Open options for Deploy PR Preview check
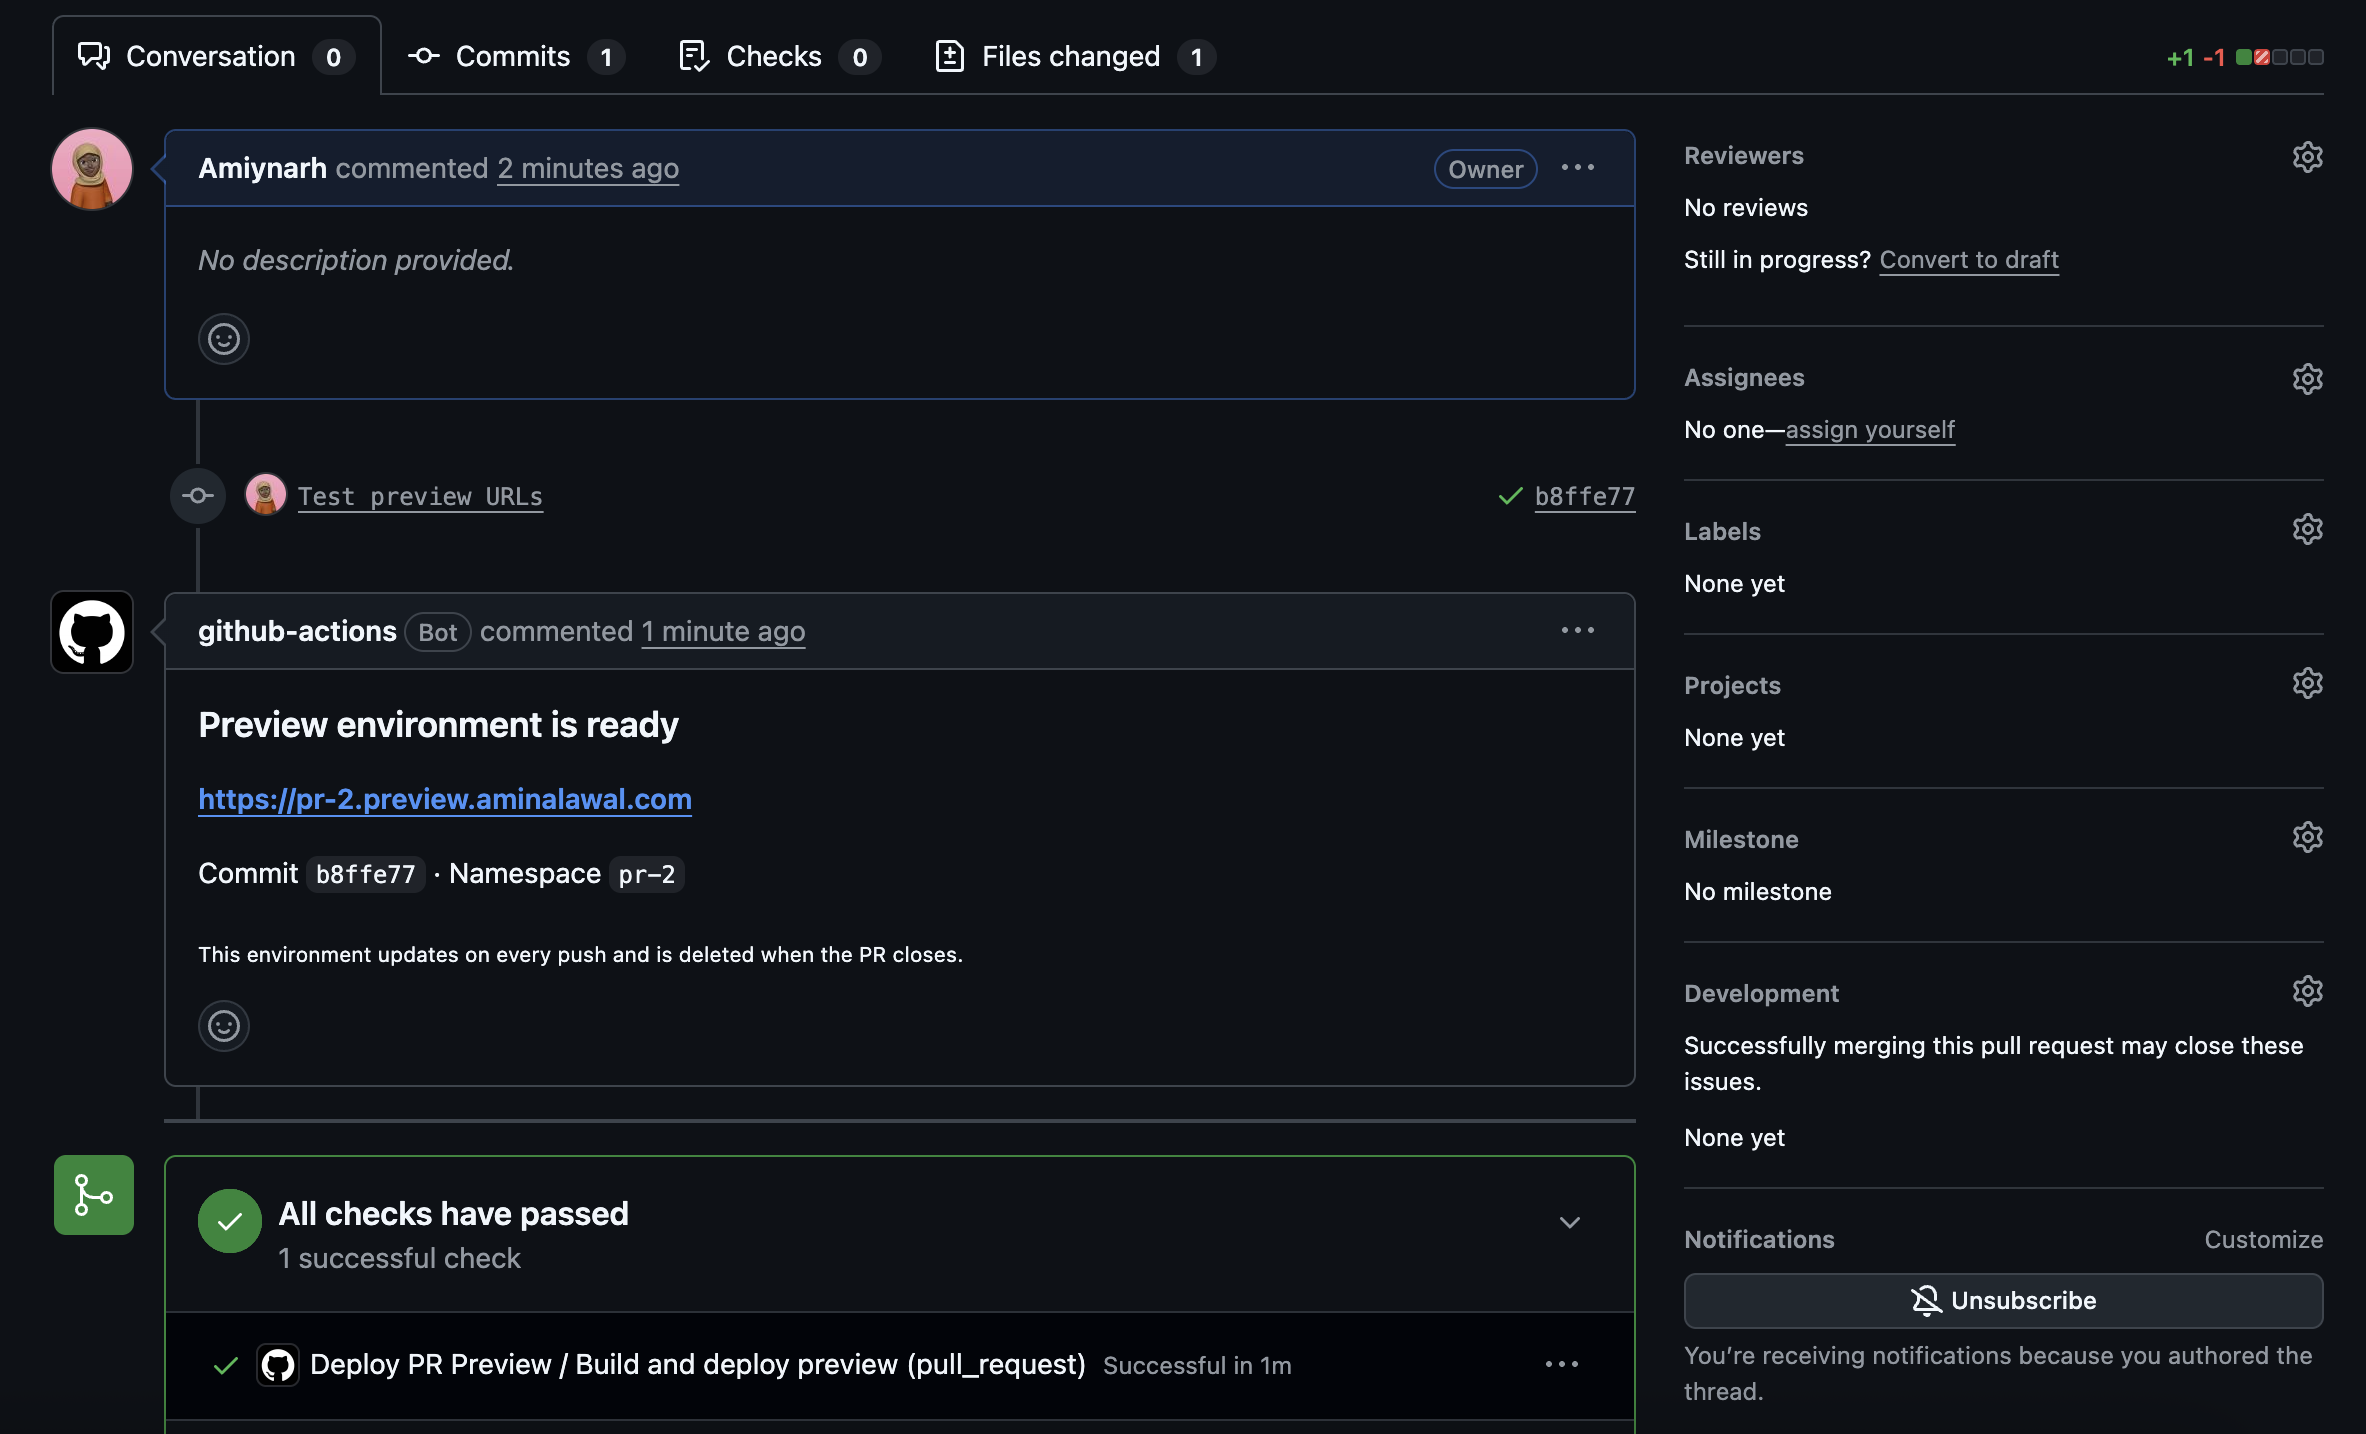 [x=1562, y=1365]
